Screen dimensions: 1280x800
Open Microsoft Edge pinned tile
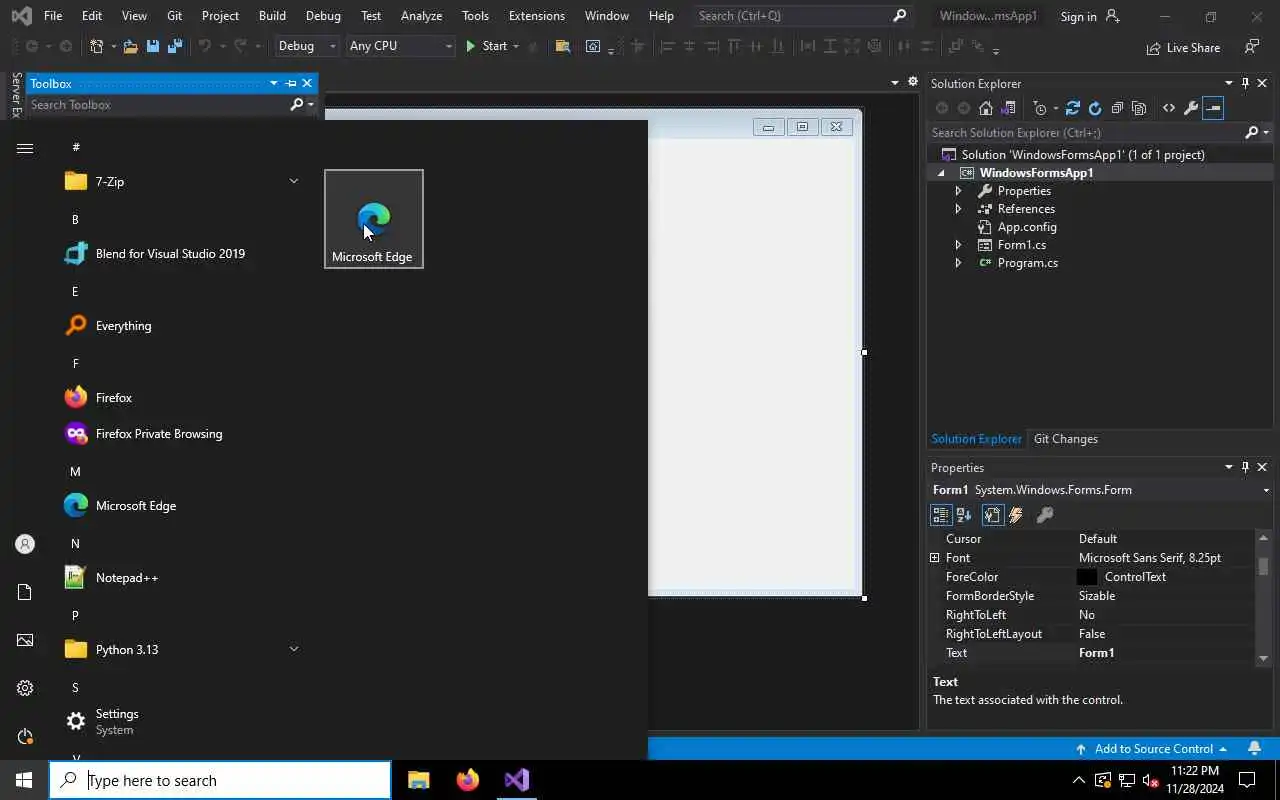tap(374, 219)
